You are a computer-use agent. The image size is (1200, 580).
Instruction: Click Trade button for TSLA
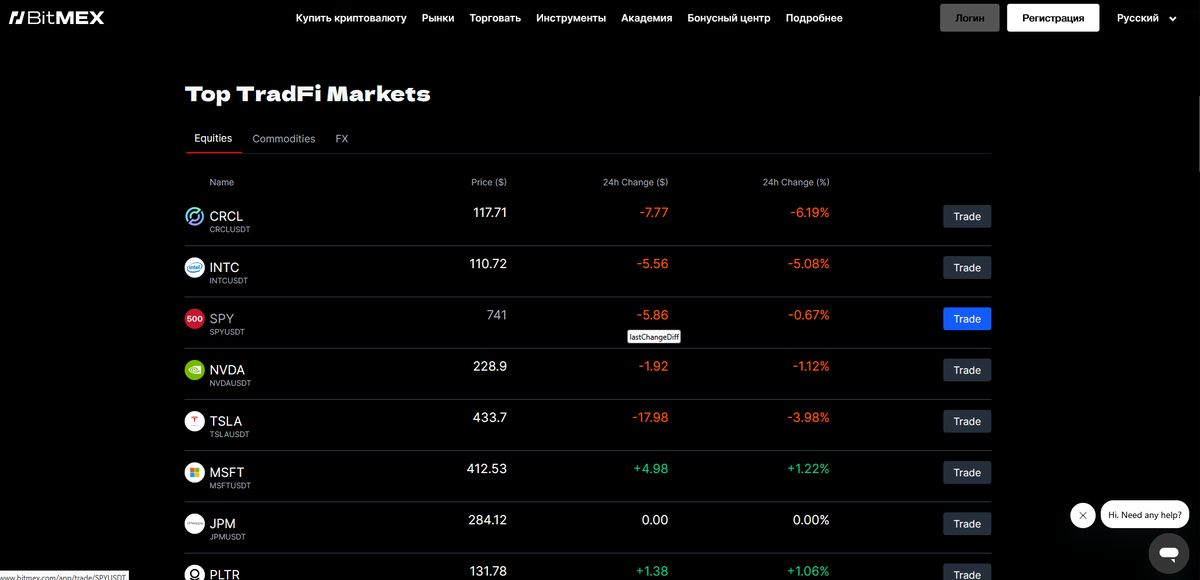click(967, 421)
